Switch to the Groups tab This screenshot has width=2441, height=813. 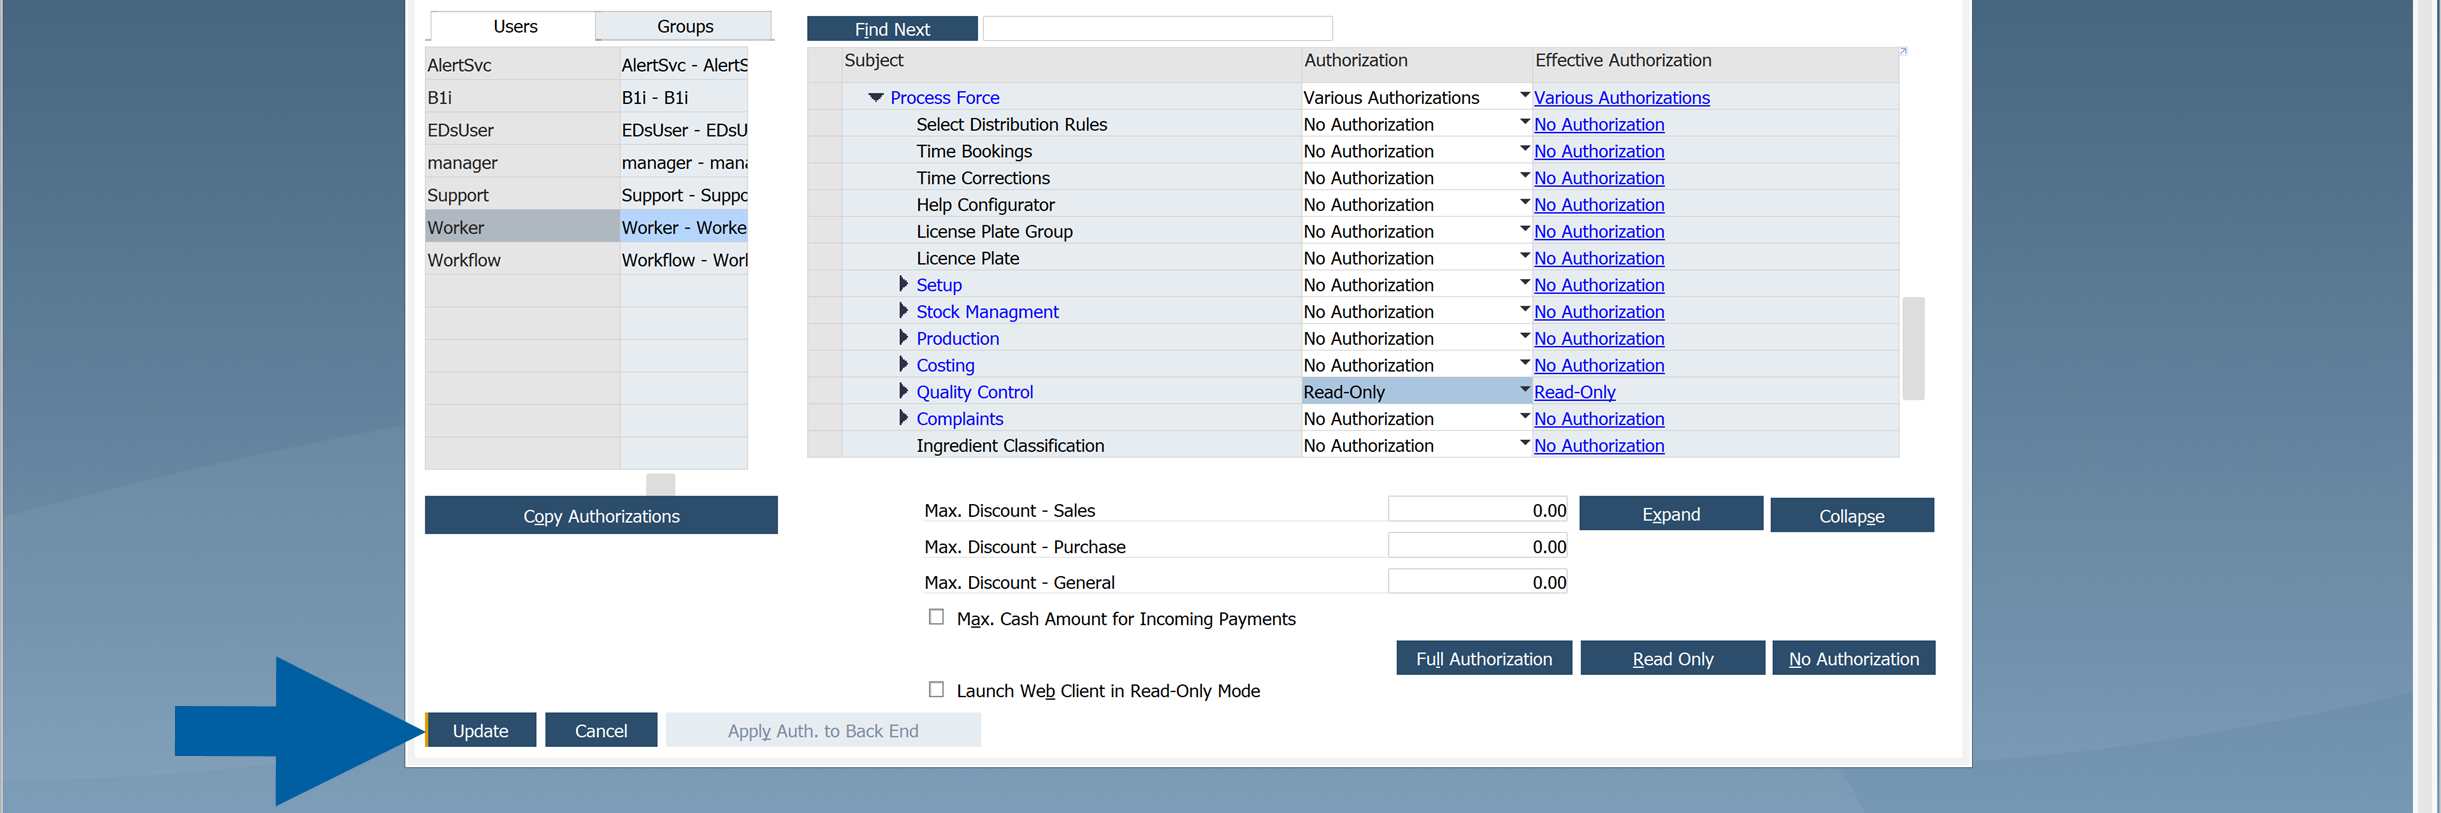(685, 26)
